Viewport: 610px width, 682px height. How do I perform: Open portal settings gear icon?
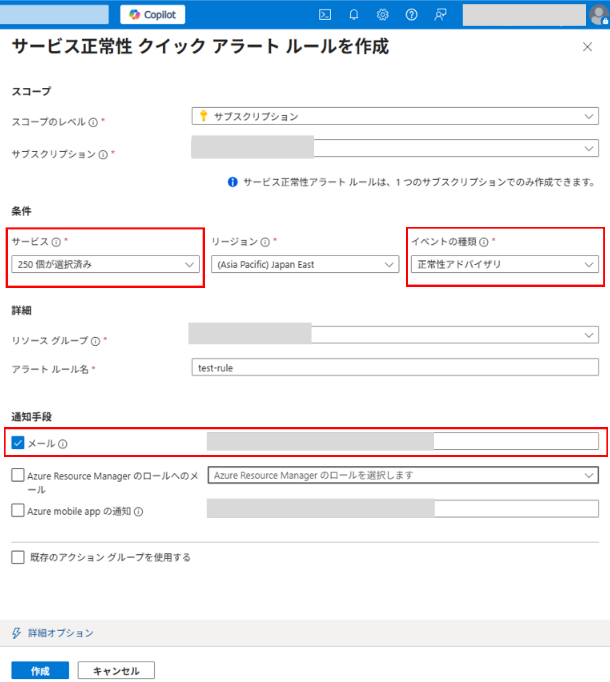point(382,15)
